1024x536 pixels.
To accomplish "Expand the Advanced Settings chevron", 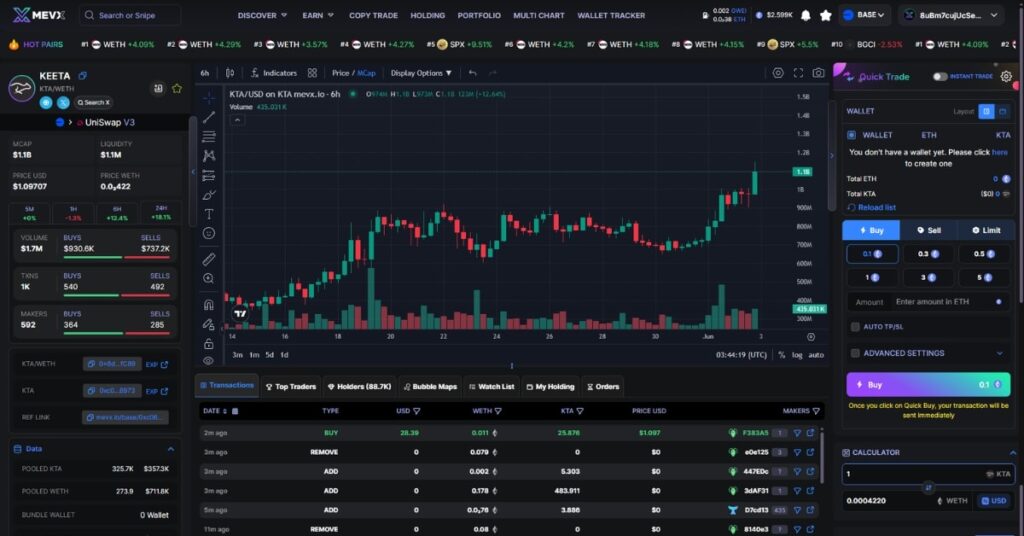I will (999, 353).
